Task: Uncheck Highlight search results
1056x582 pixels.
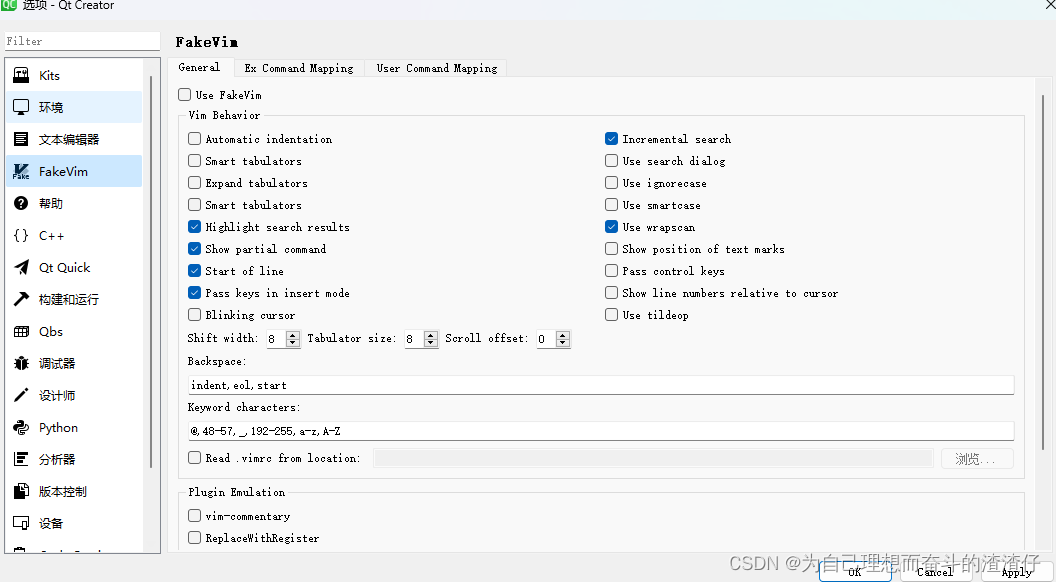Action: click(x=195, y=227)
